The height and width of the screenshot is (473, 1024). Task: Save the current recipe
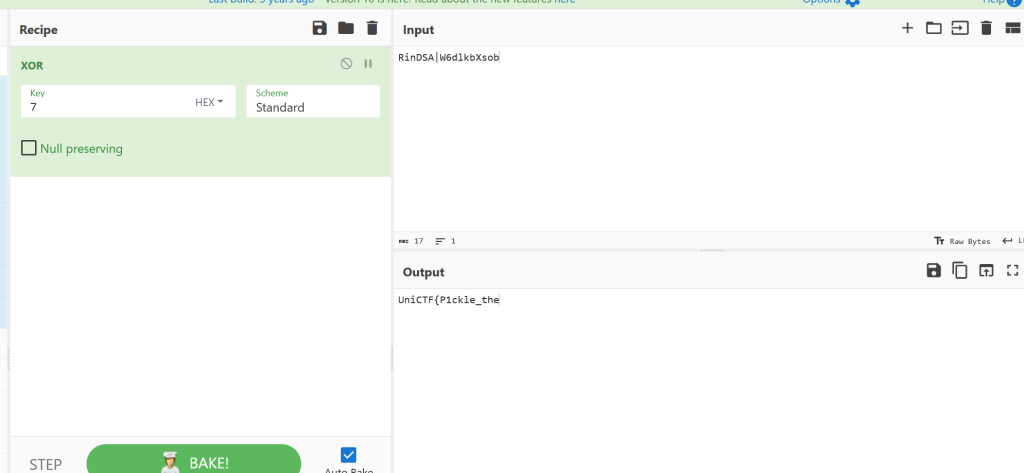320,28
